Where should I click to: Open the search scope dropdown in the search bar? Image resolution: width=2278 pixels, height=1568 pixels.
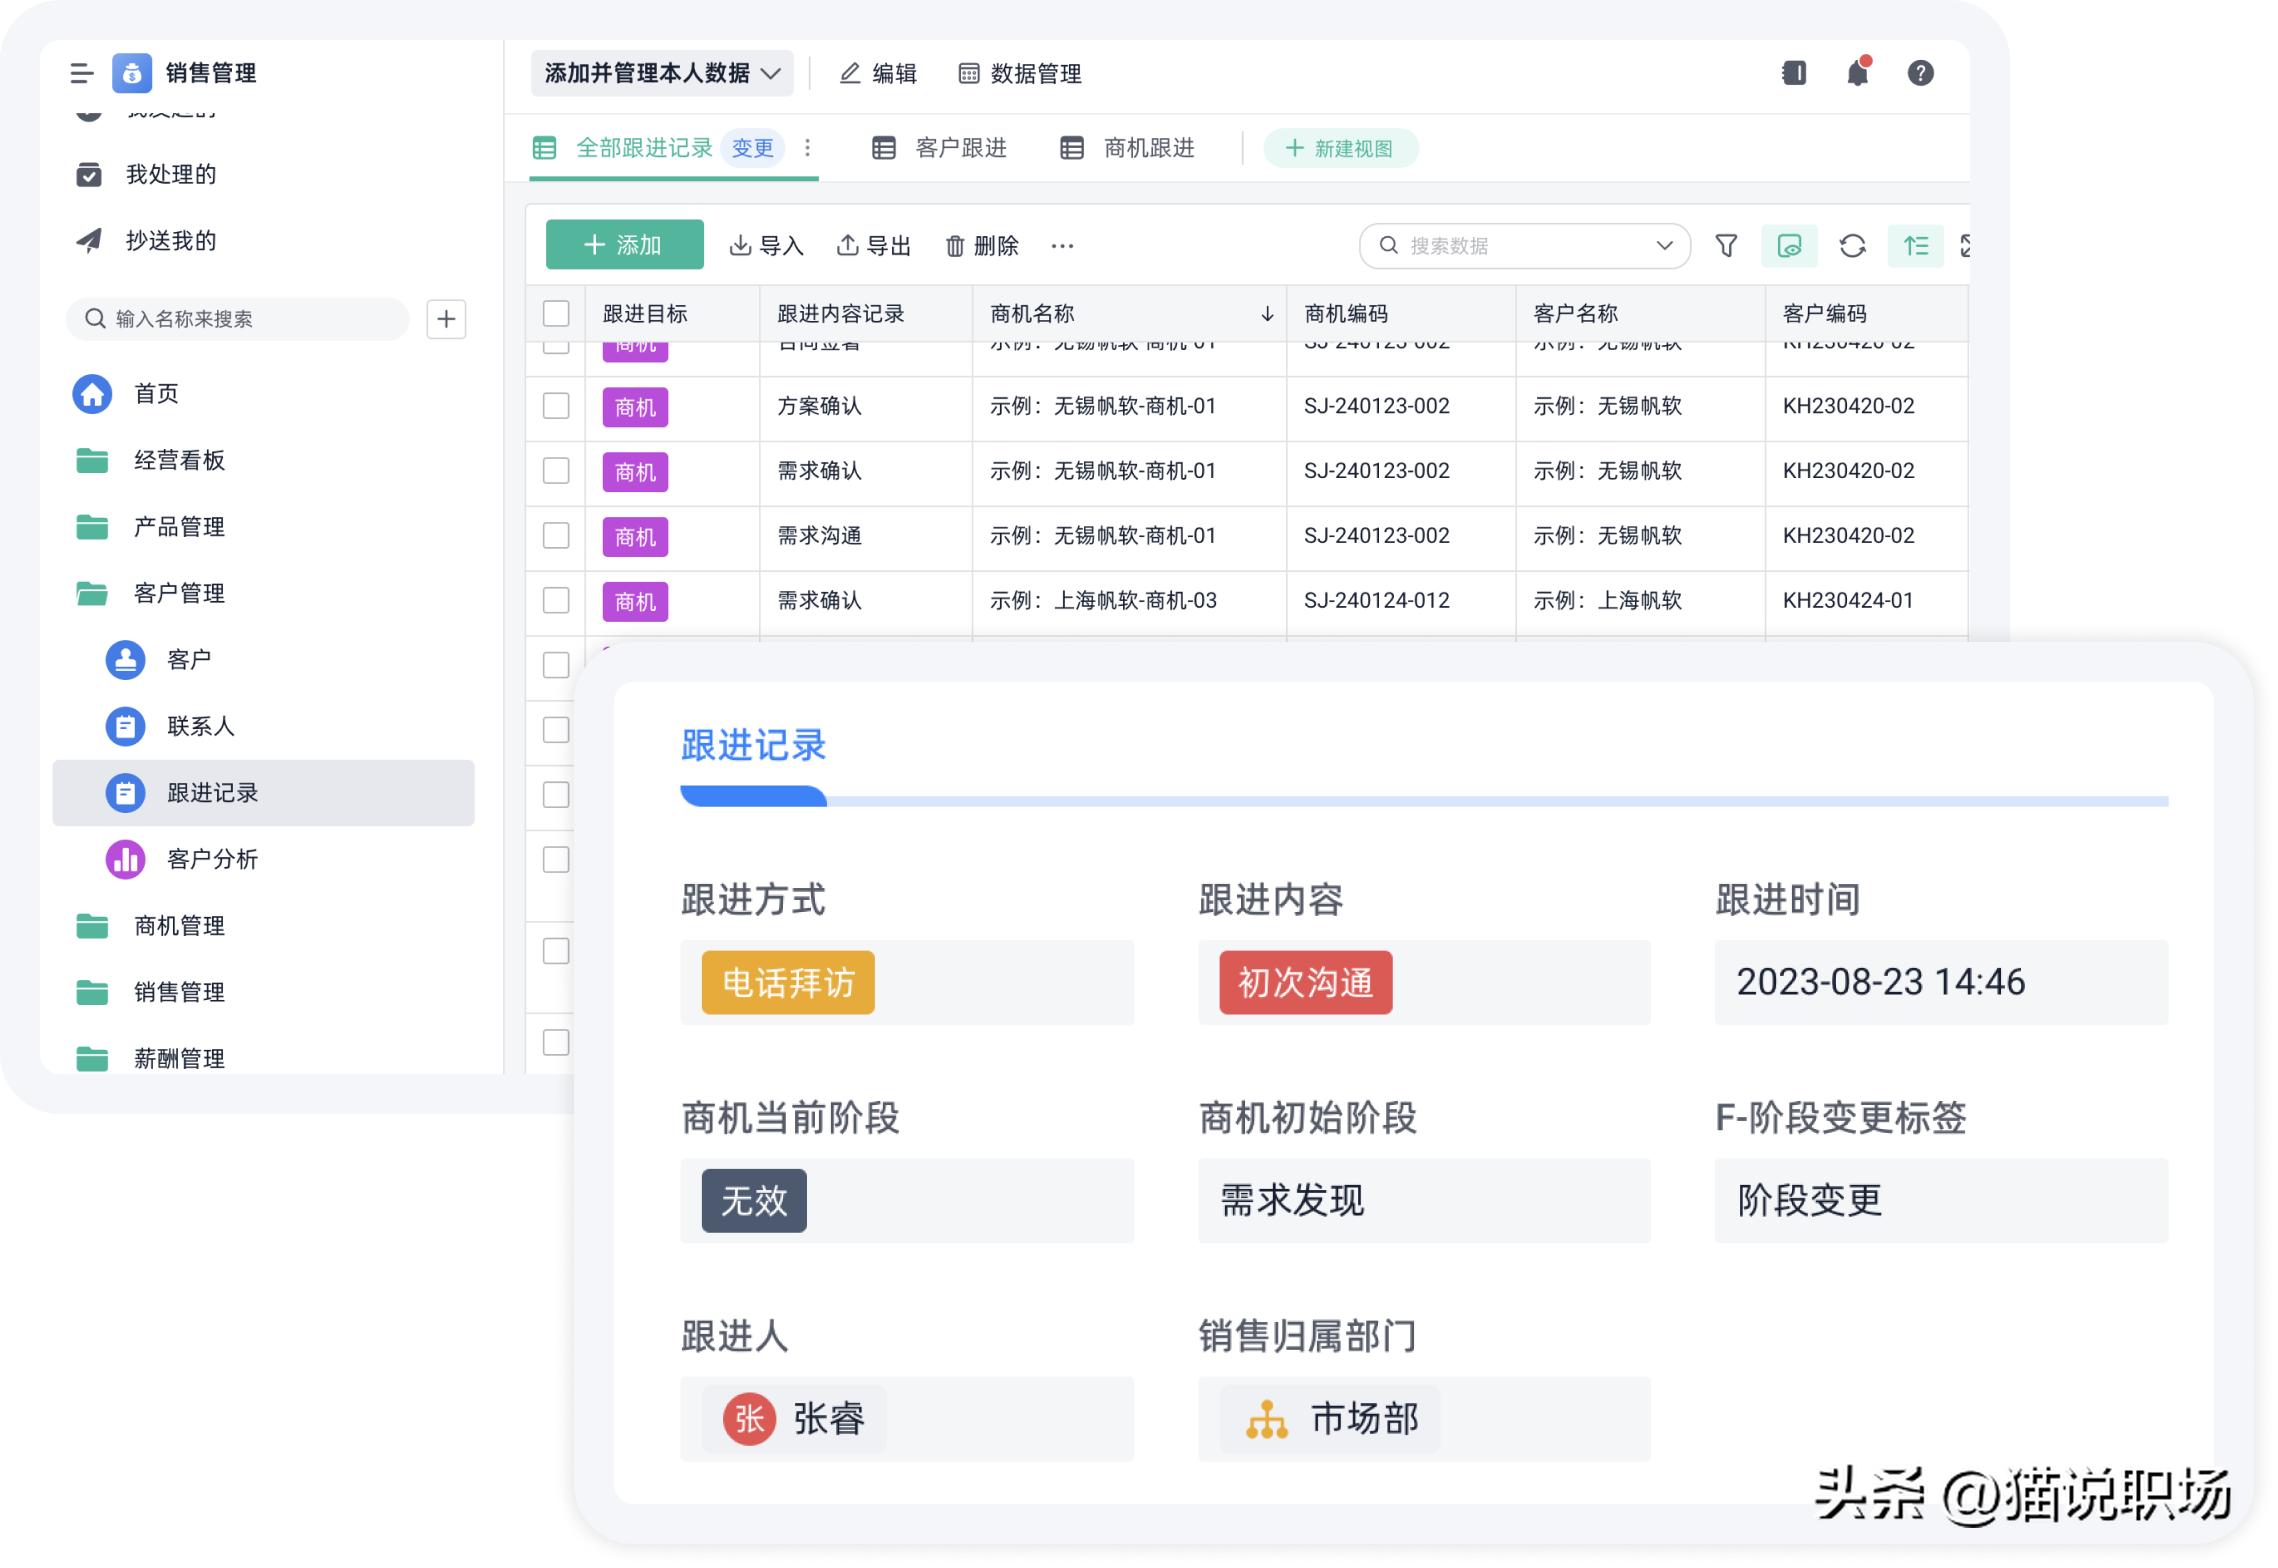pyautogui.click(x=1663, y=245)
